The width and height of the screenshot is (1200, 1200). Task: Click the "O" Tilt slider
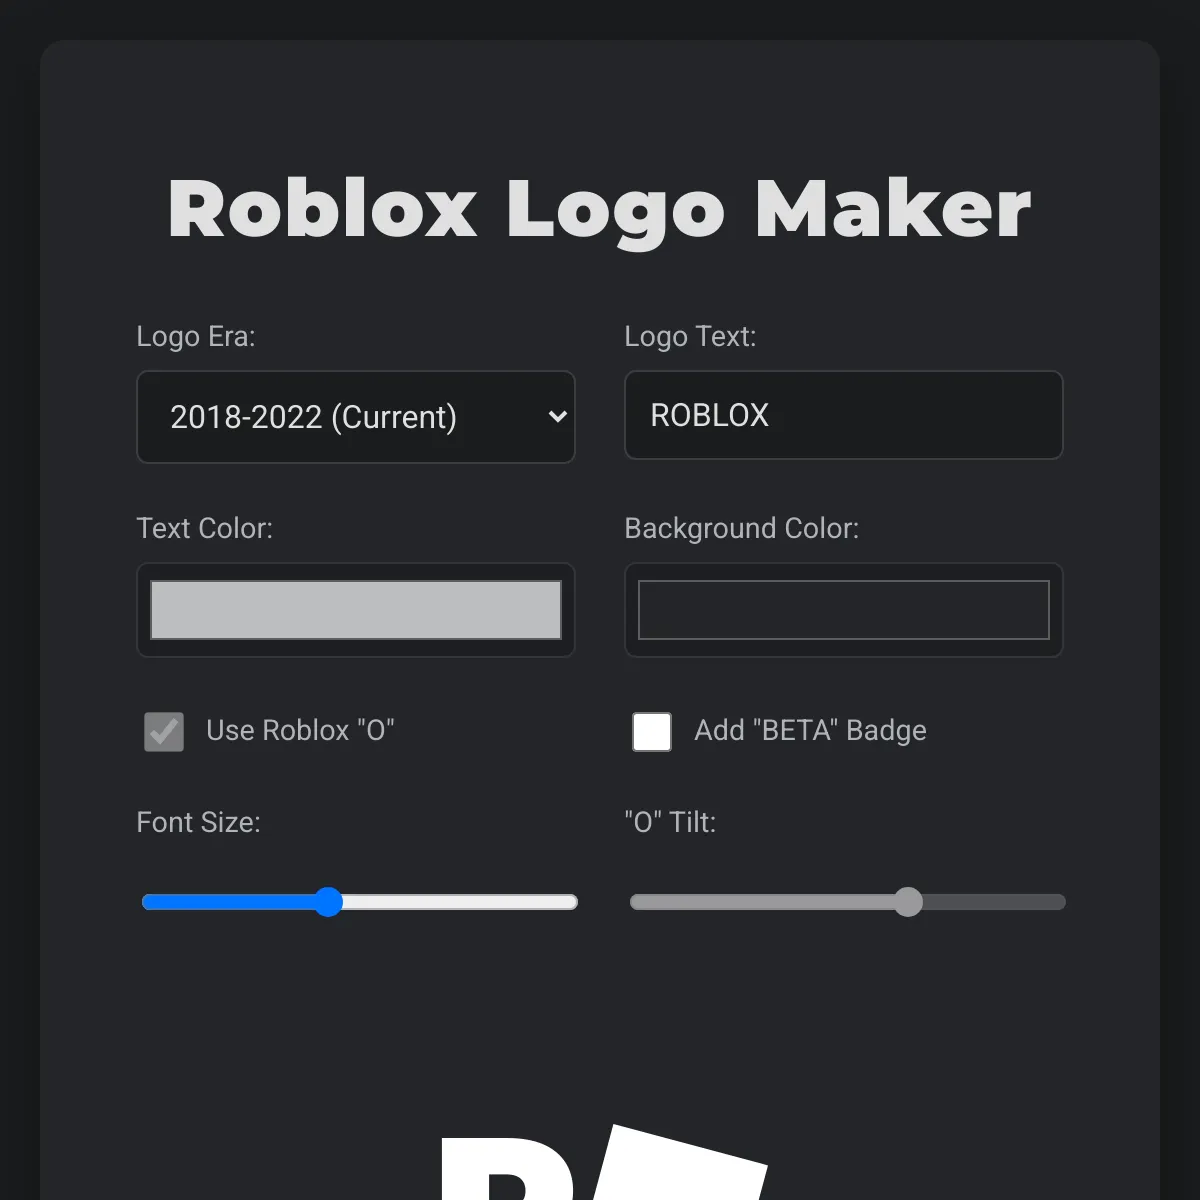tap(848, 902)
